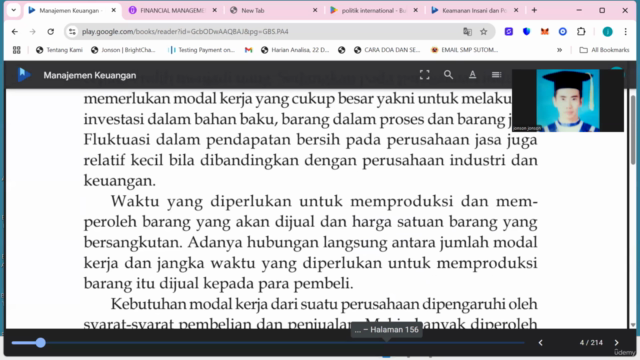640x360 pixels.
Task: Open the translate page icon
Action: pyautogui.click(x=467, y=31)
